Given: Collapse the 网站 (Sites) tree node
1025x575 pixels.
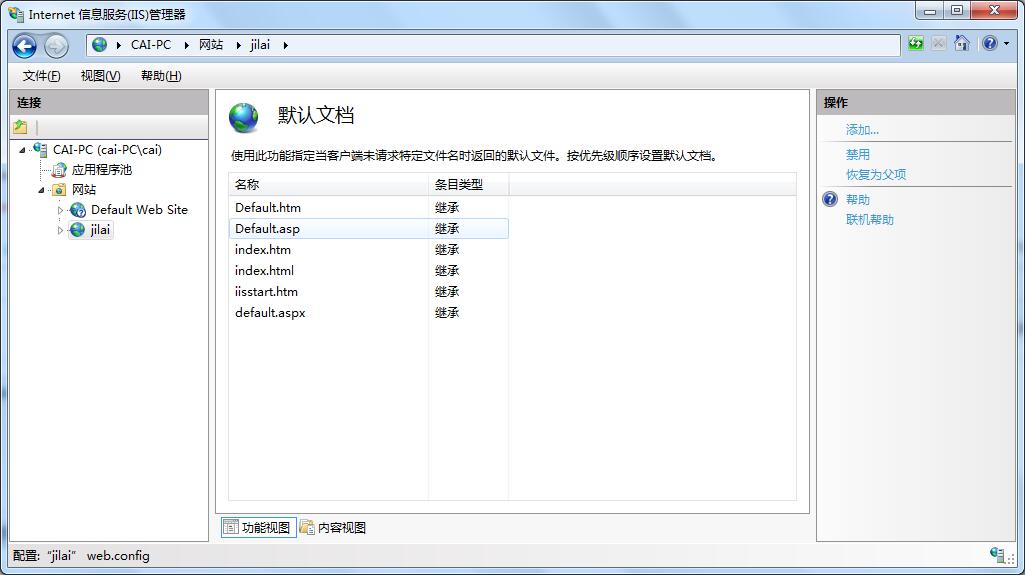Looking at the screenshot, I should click(x=42, y=190).
